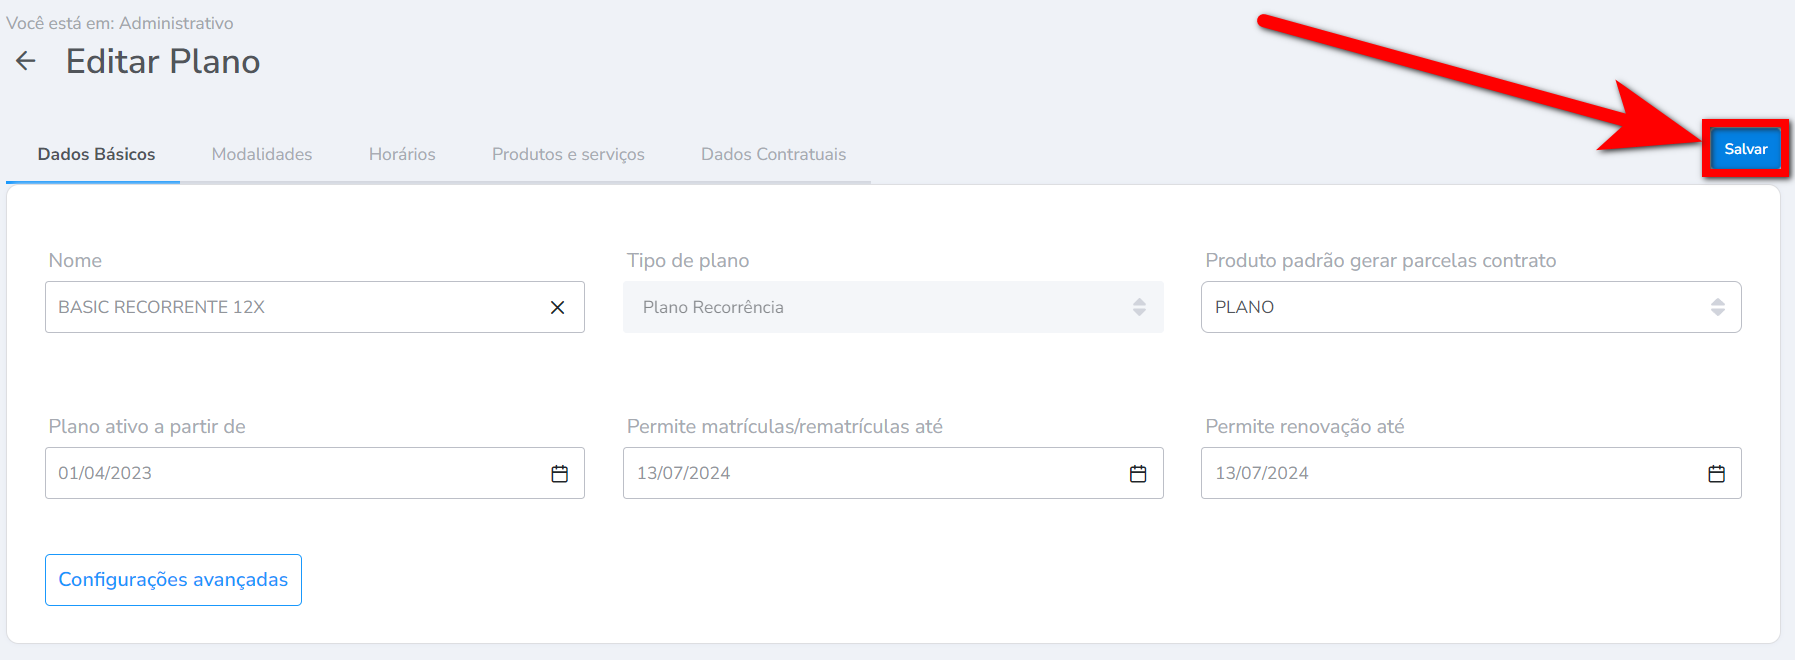Focus the Plano ativo a partir de date field
Screen dimensions: 1795x660
[290, 473]
